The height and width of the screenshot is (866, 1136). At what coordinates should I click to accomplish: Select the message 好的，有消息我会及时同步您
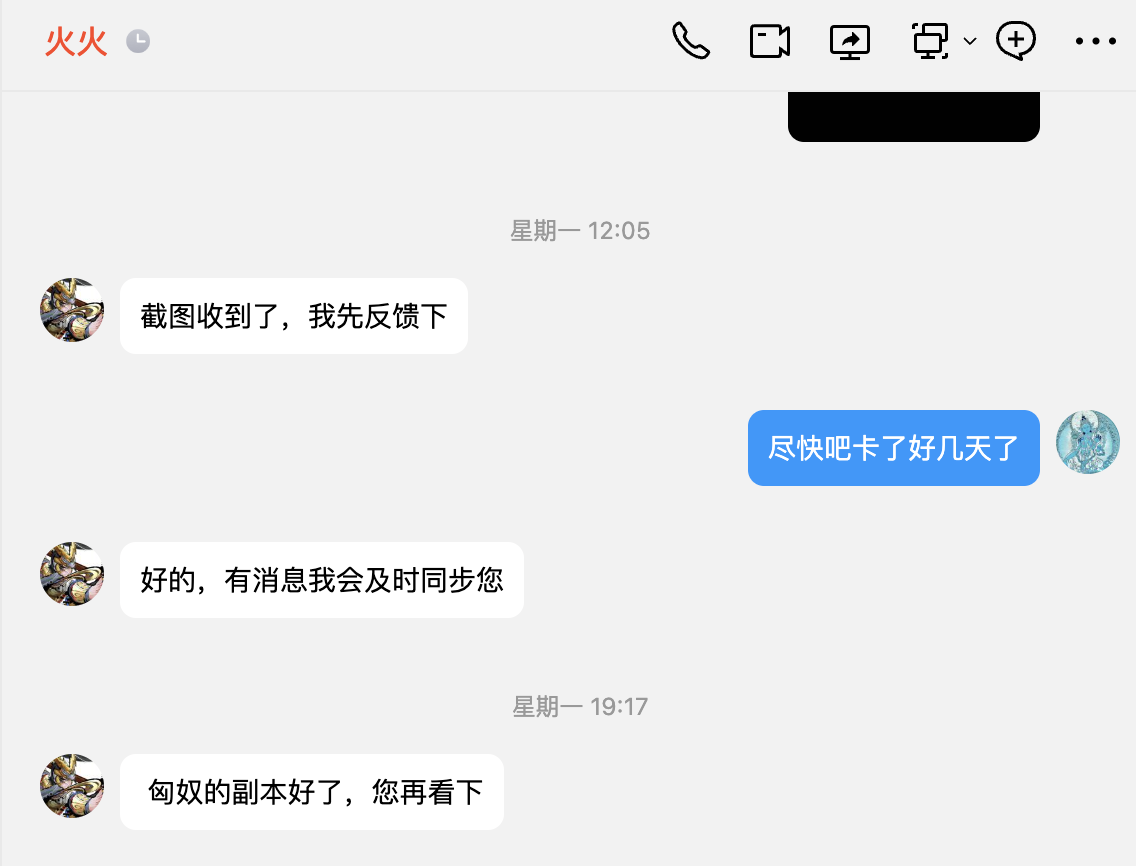[x=322, y=580]
